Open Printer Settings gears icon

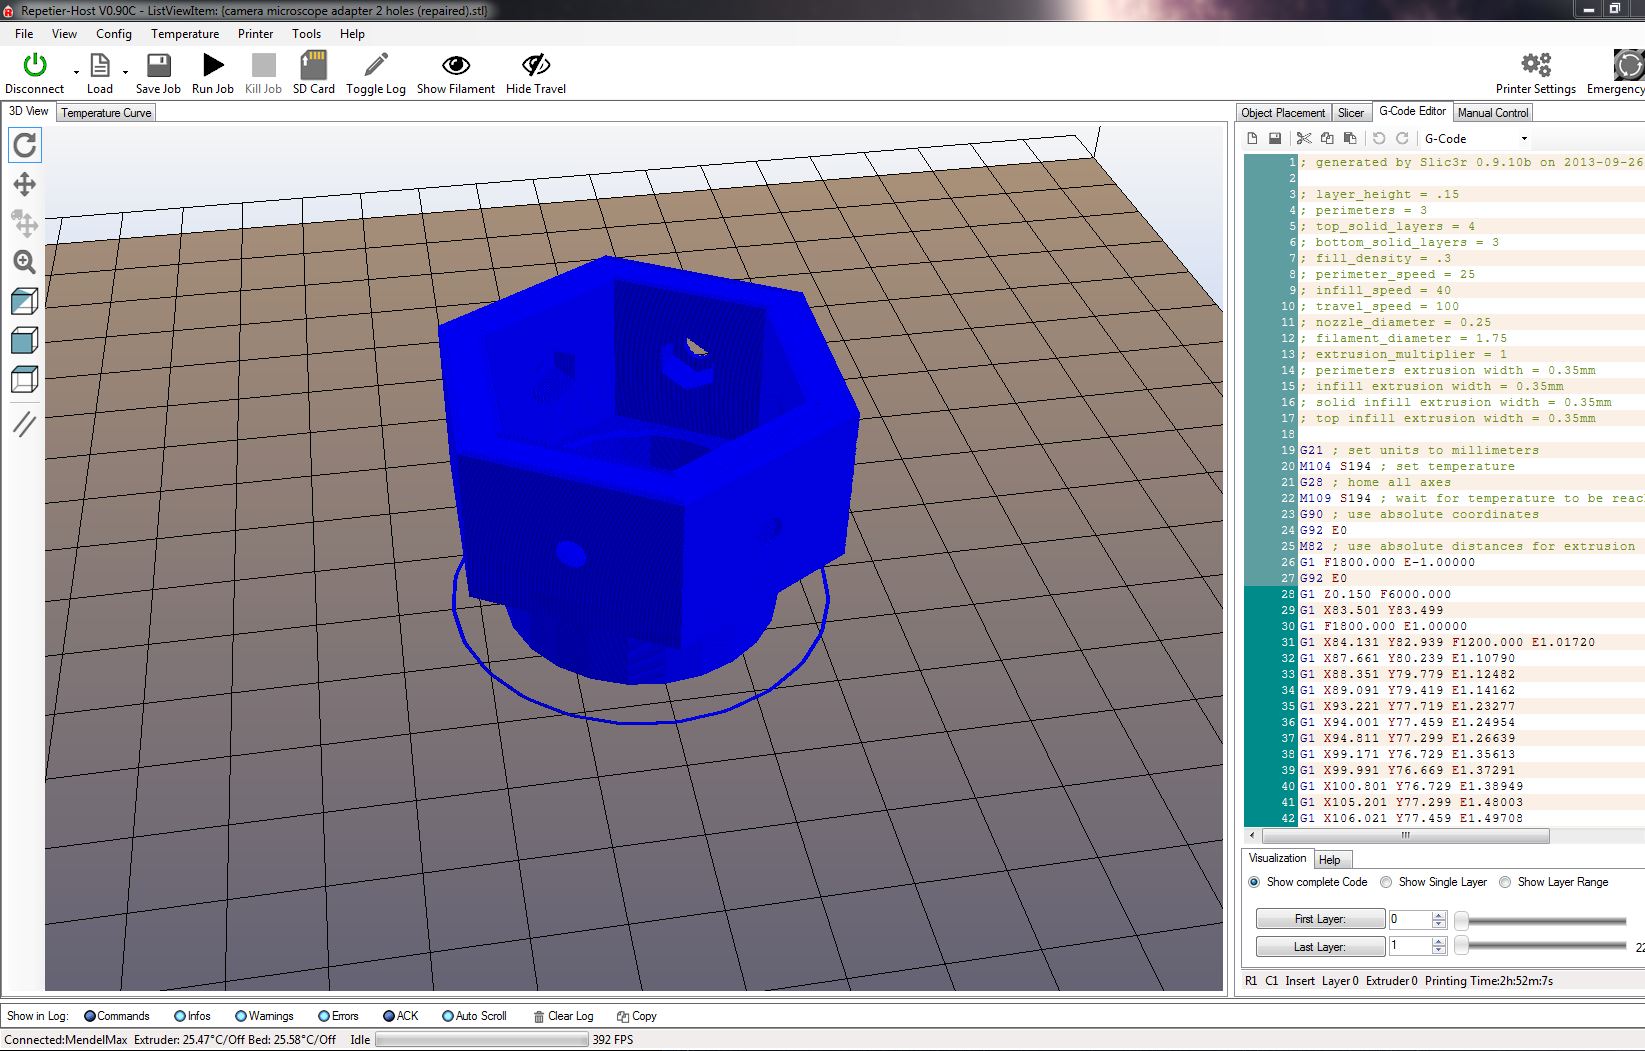pos(1536,65)
